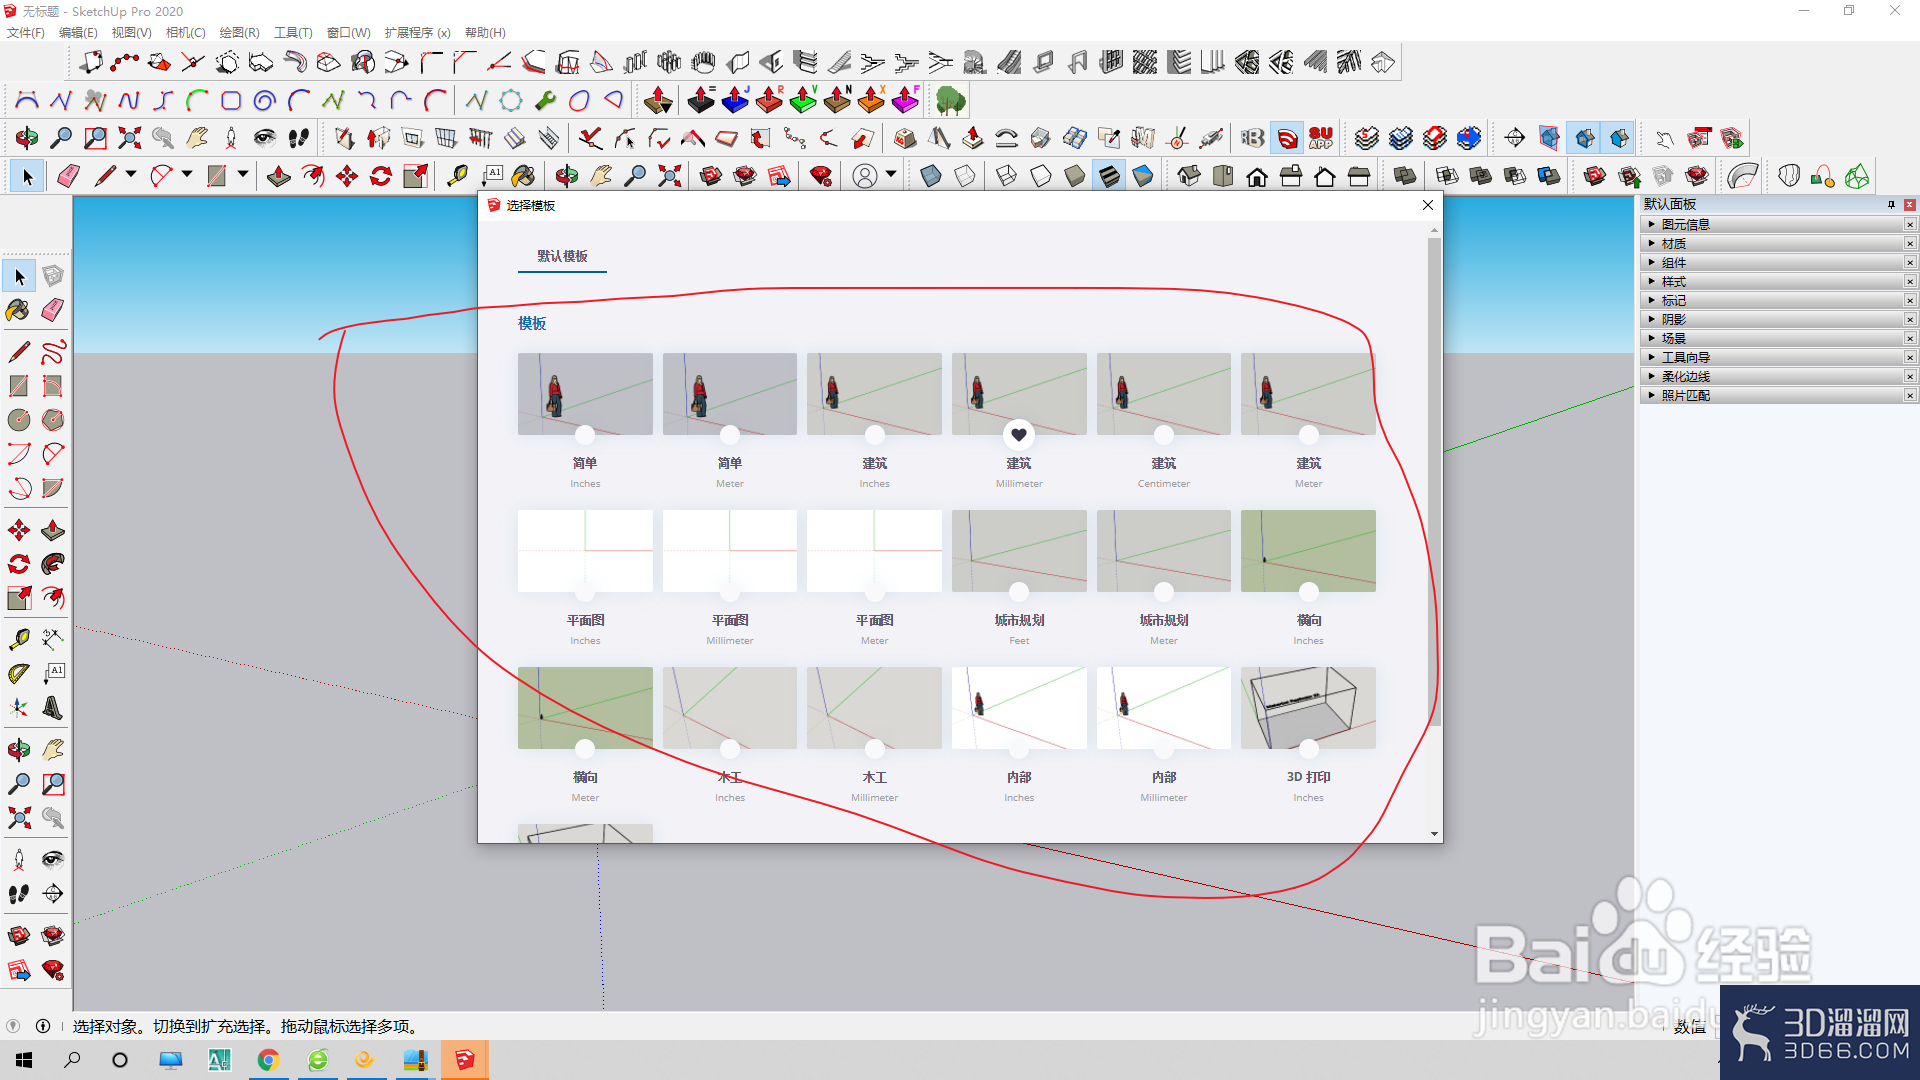Click the SketchUp taskbar icon

click(465, 1060)
